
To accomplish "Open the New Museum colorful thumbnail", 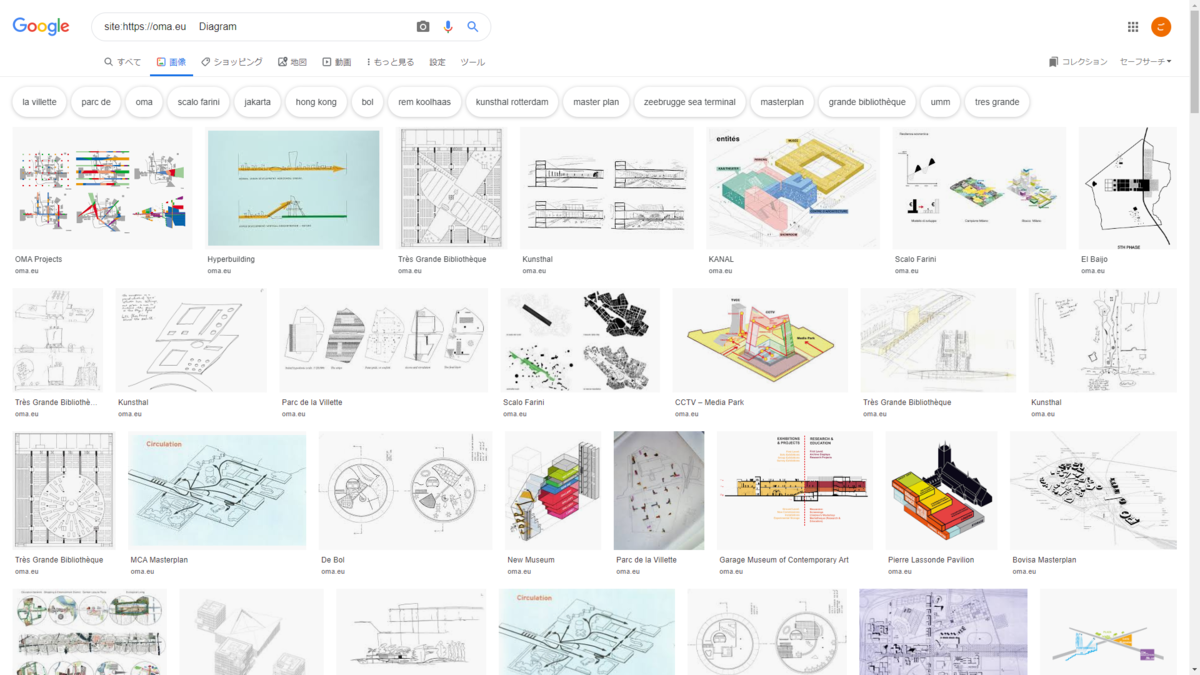I will click(x=553, y=490).
